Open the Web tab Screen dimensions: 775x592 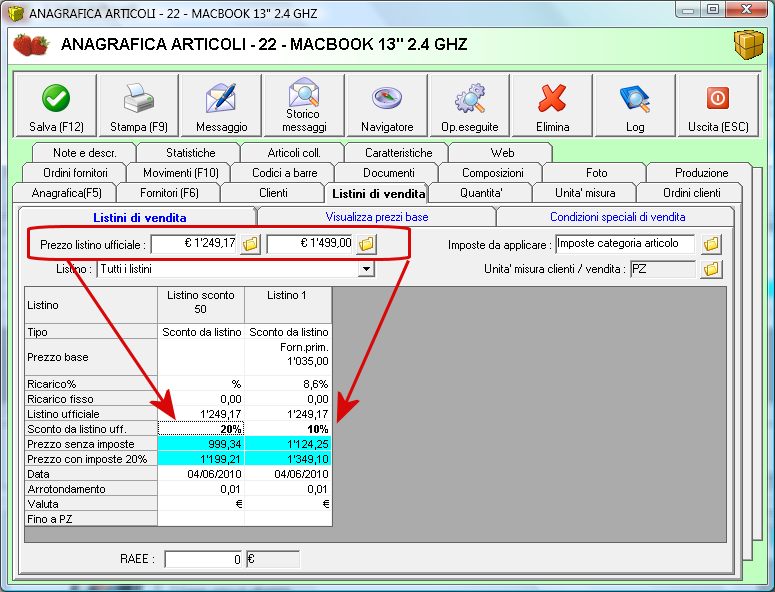[x=502, y=153]
